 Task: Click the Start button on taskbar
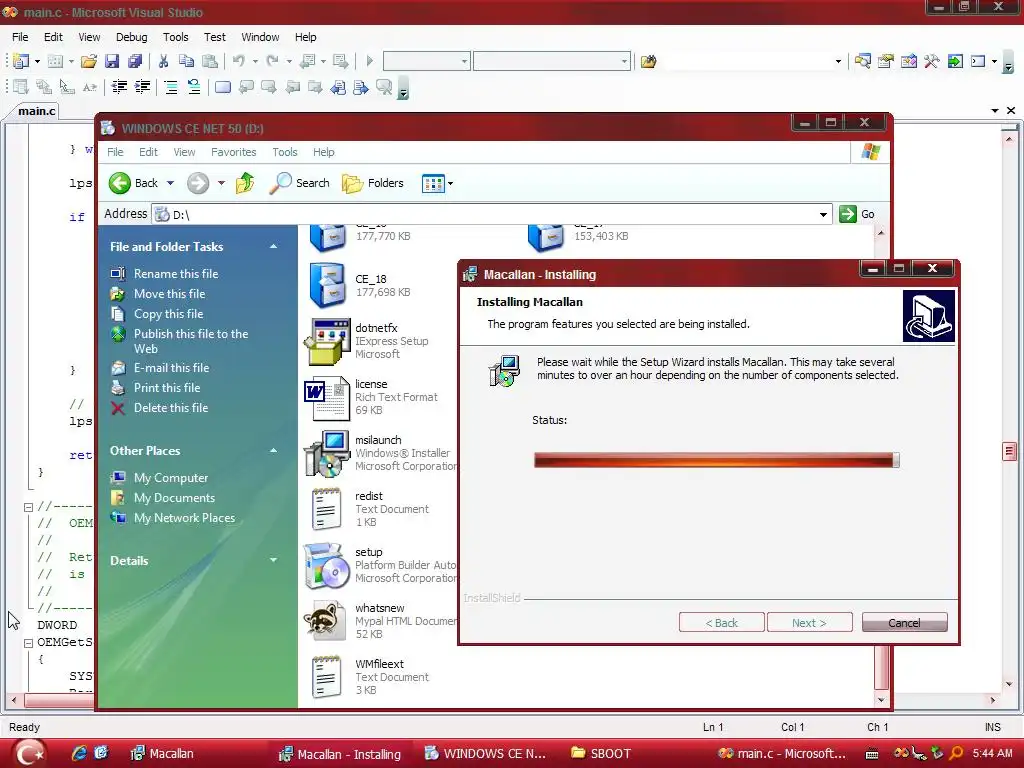29,753
